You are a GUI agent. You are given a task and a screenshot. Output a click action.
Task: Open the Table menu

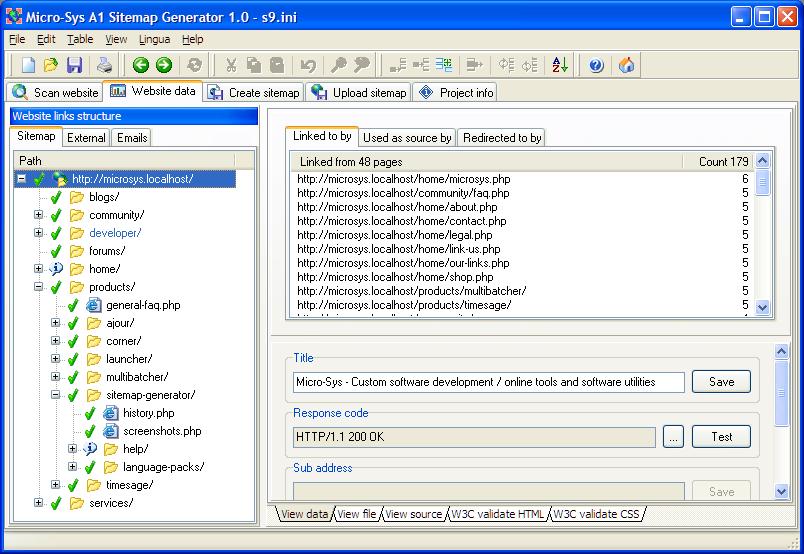point(80,39)
